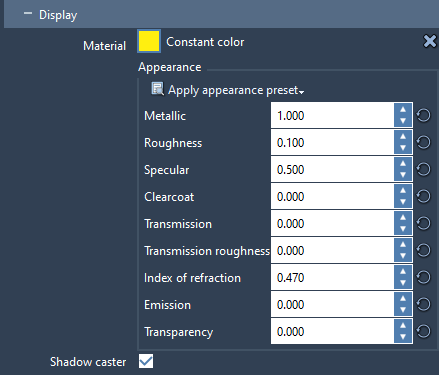Reset the Transmission roughness value
439x375 pixels.
pos(424,251)
